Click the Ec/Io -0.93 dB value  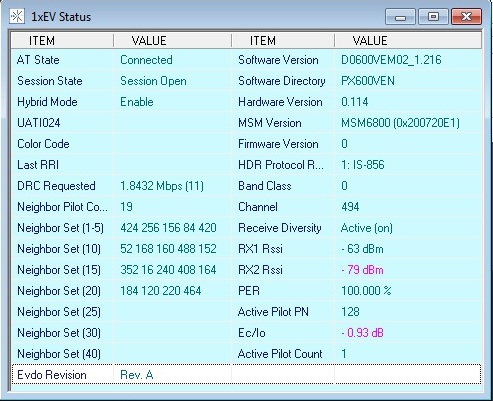[362, 333]
